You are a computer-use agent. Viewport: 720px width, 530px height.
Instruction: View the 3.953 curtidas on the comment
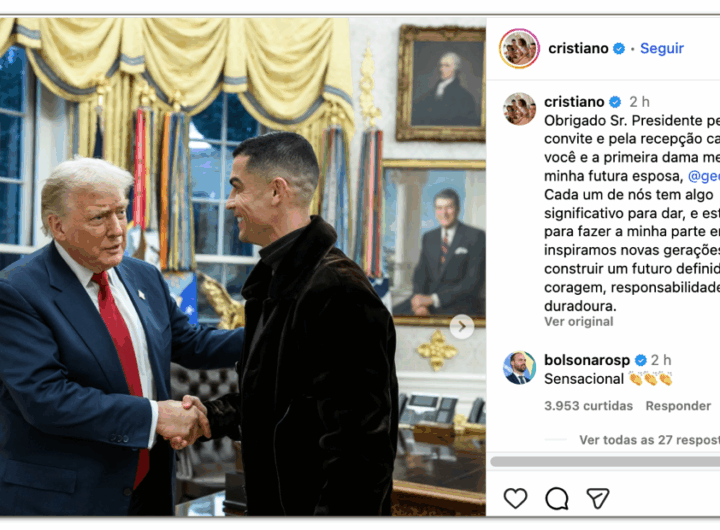[x=588, y=406]
